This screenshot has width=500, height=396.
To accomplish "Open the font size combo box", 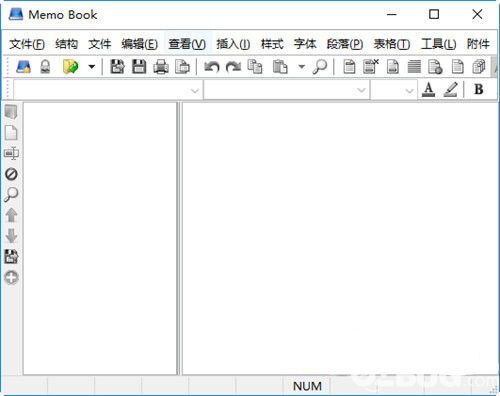I will point(394,90).
